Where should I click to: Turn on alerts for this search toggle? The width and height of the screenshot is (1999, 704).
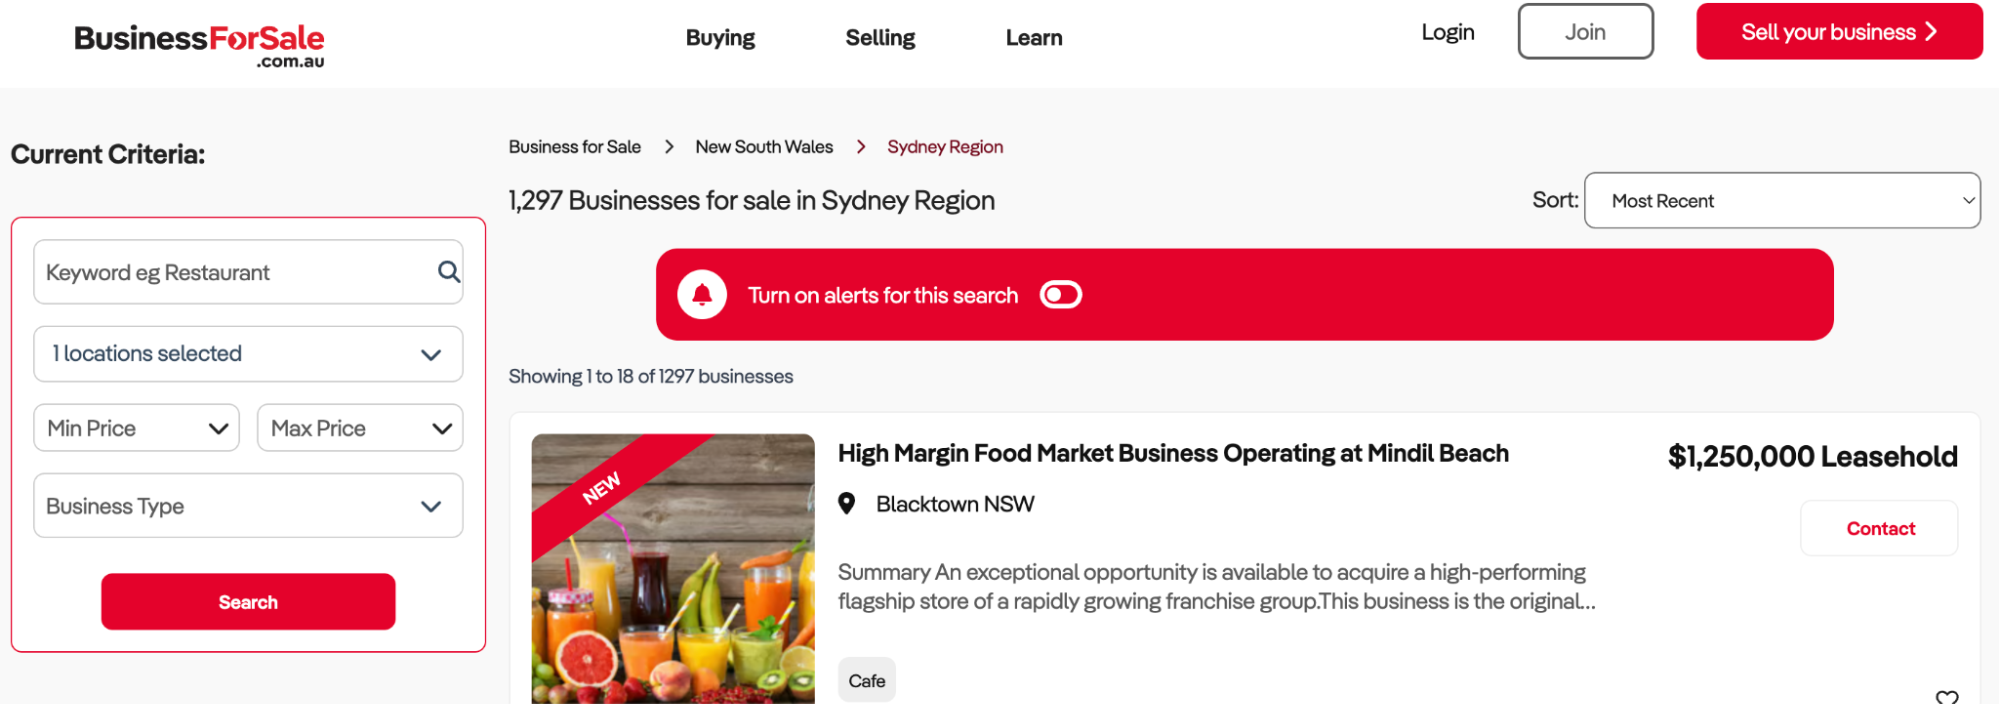1061,295
